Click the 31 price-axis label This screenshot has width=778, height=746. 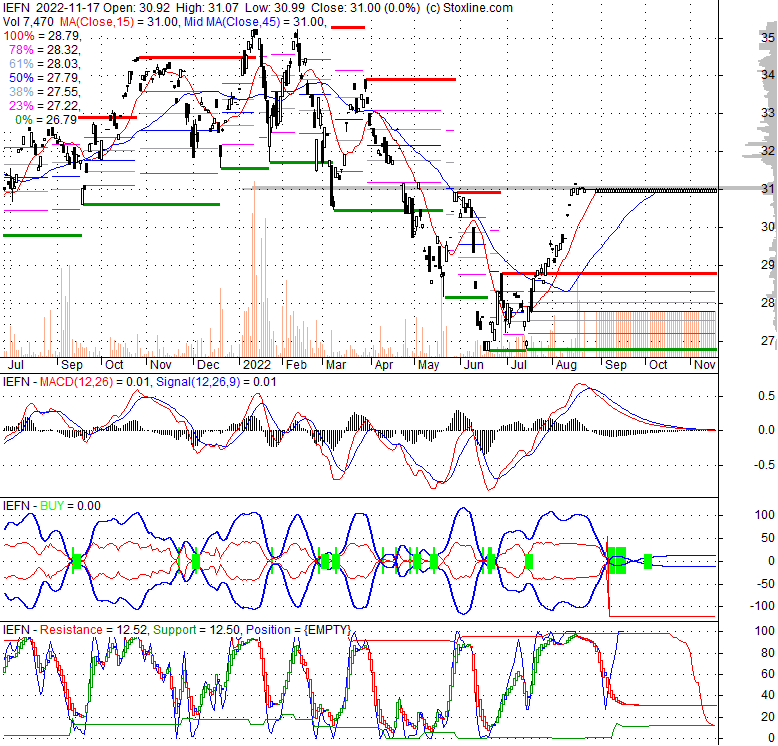coord(768,189)
